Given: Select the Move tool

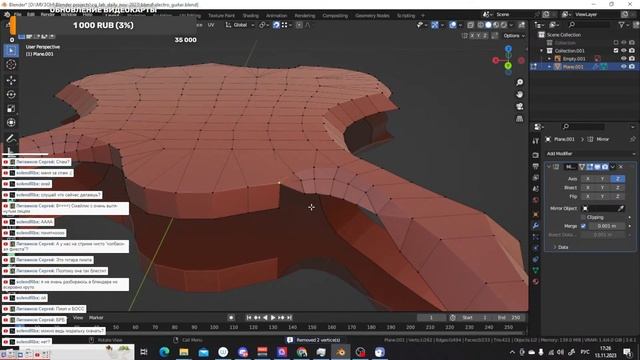Looking at the screenshot, I should [11, 80].
